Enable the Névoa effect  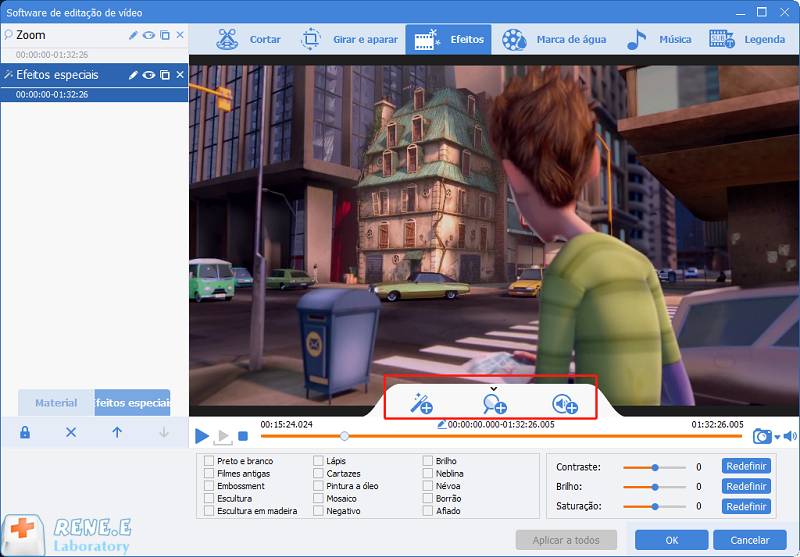point(428,486)
